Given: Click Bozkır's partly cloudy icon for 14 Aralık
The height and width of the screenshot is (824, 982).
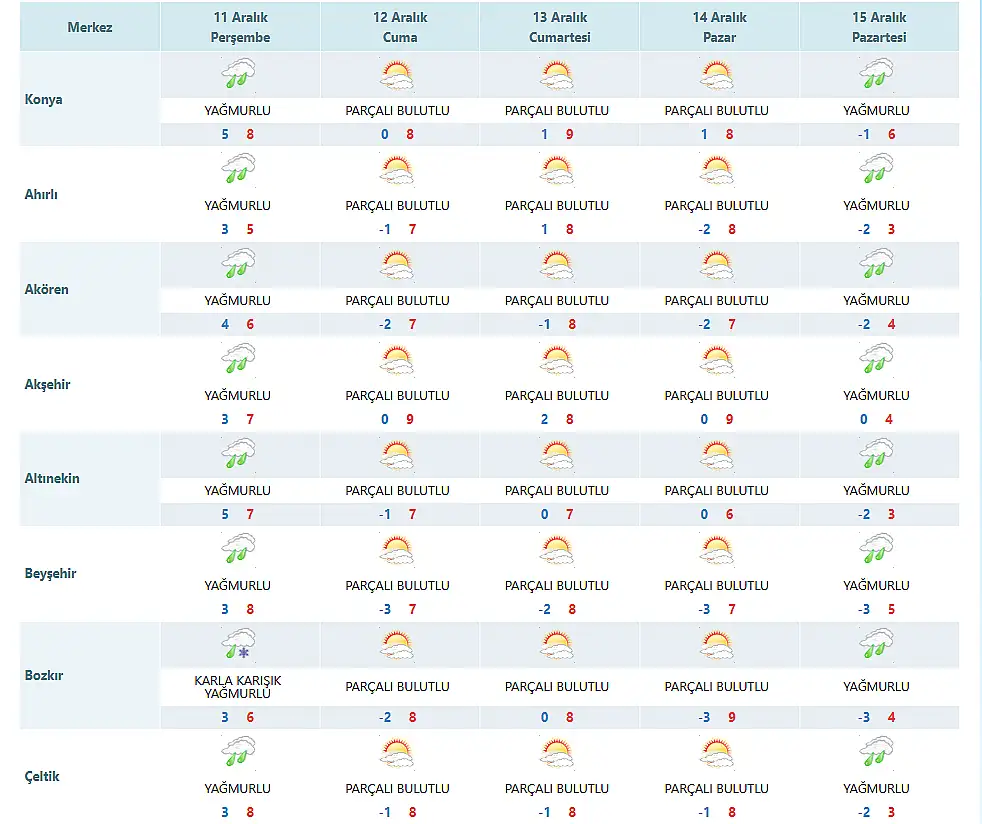Looking at the screenshot, I should click(717, 646).
